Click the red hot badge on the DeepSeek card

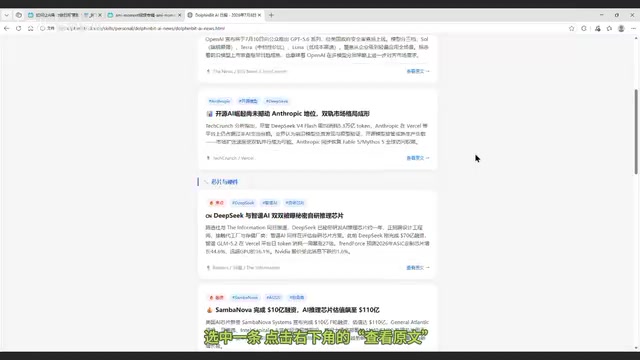(217, 203)
